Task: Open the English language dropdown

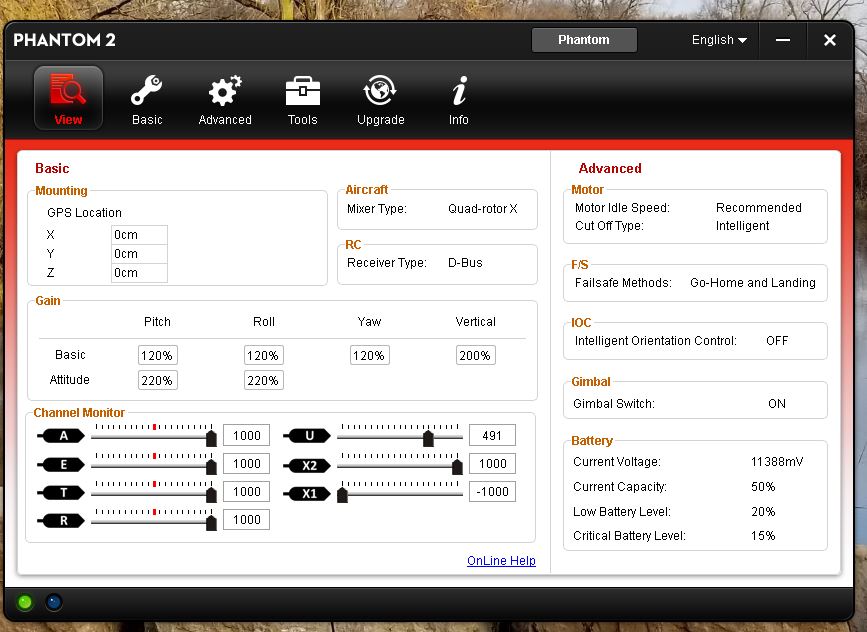Action: [x=719, y=40]
